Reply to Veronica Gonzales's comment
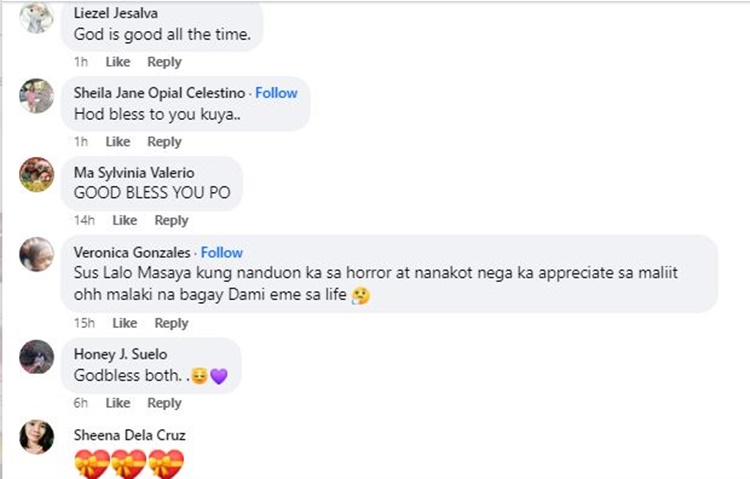750x479 pixels. pos(171,323)
